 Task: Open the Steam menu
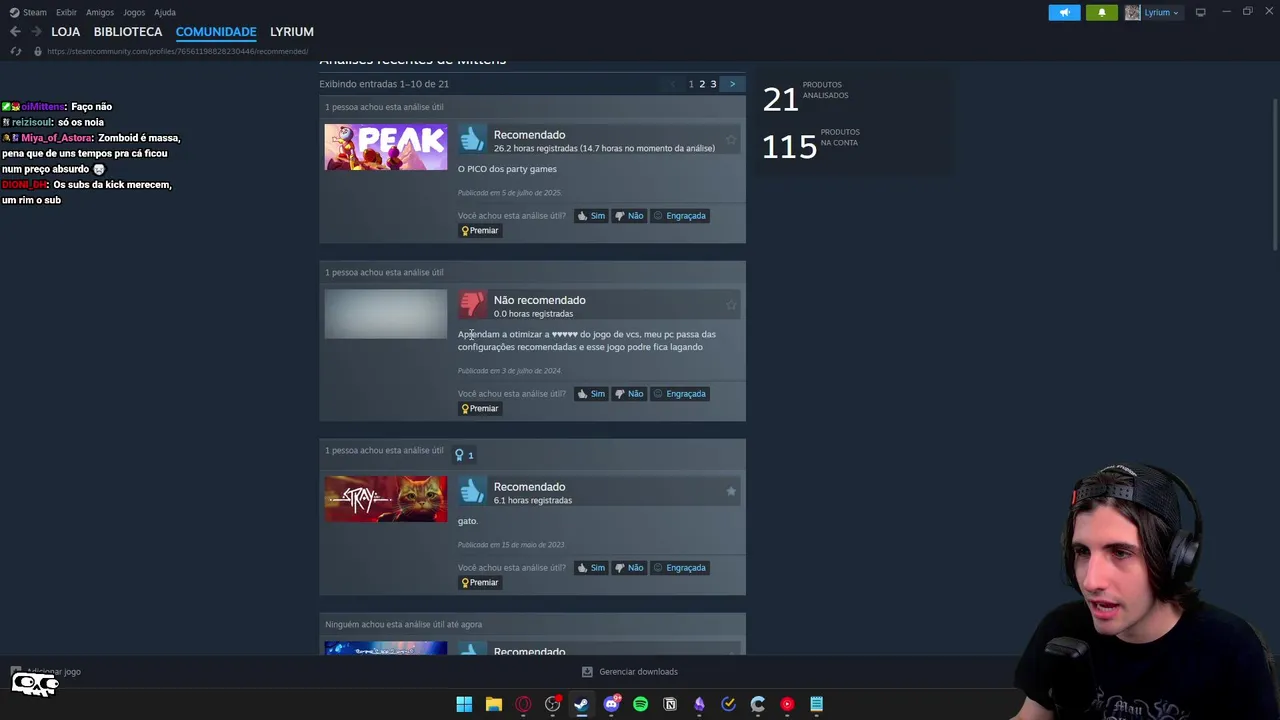point(28,12)
